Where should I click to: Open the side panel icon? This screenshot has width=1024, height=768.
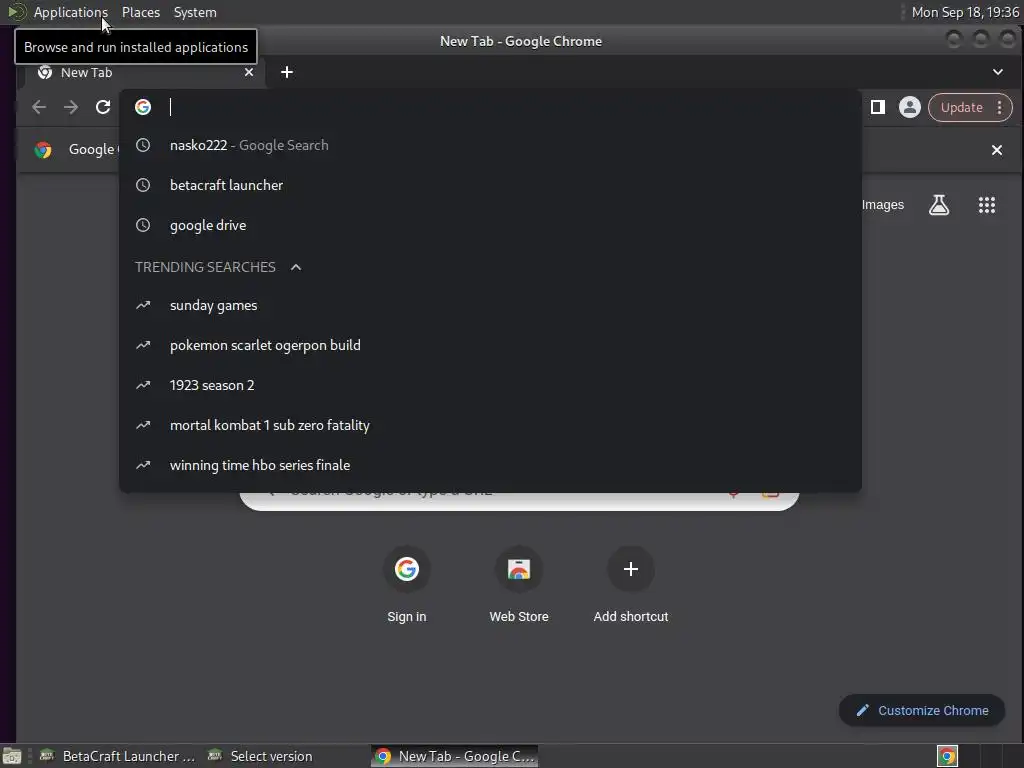[x=878, y=107]
